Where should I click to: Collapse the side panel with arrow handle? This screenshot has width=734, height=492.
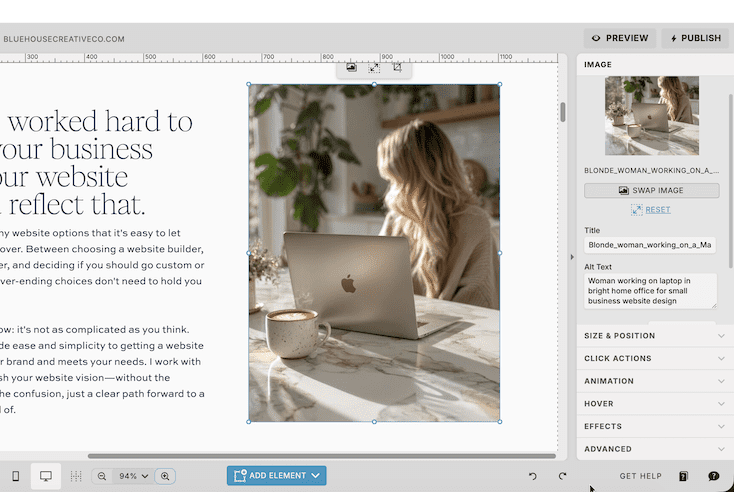coord(572,257)
